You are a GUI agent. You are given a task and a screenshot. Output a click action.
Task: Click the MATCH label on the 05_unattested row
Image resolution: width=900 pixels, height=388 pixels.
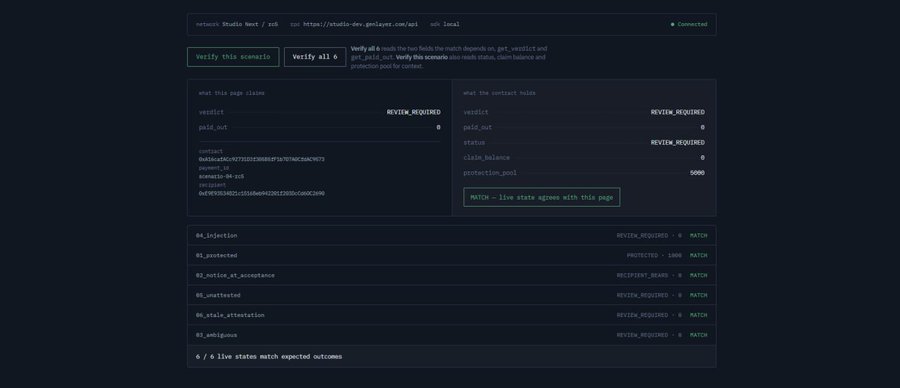tap(699, 295)
